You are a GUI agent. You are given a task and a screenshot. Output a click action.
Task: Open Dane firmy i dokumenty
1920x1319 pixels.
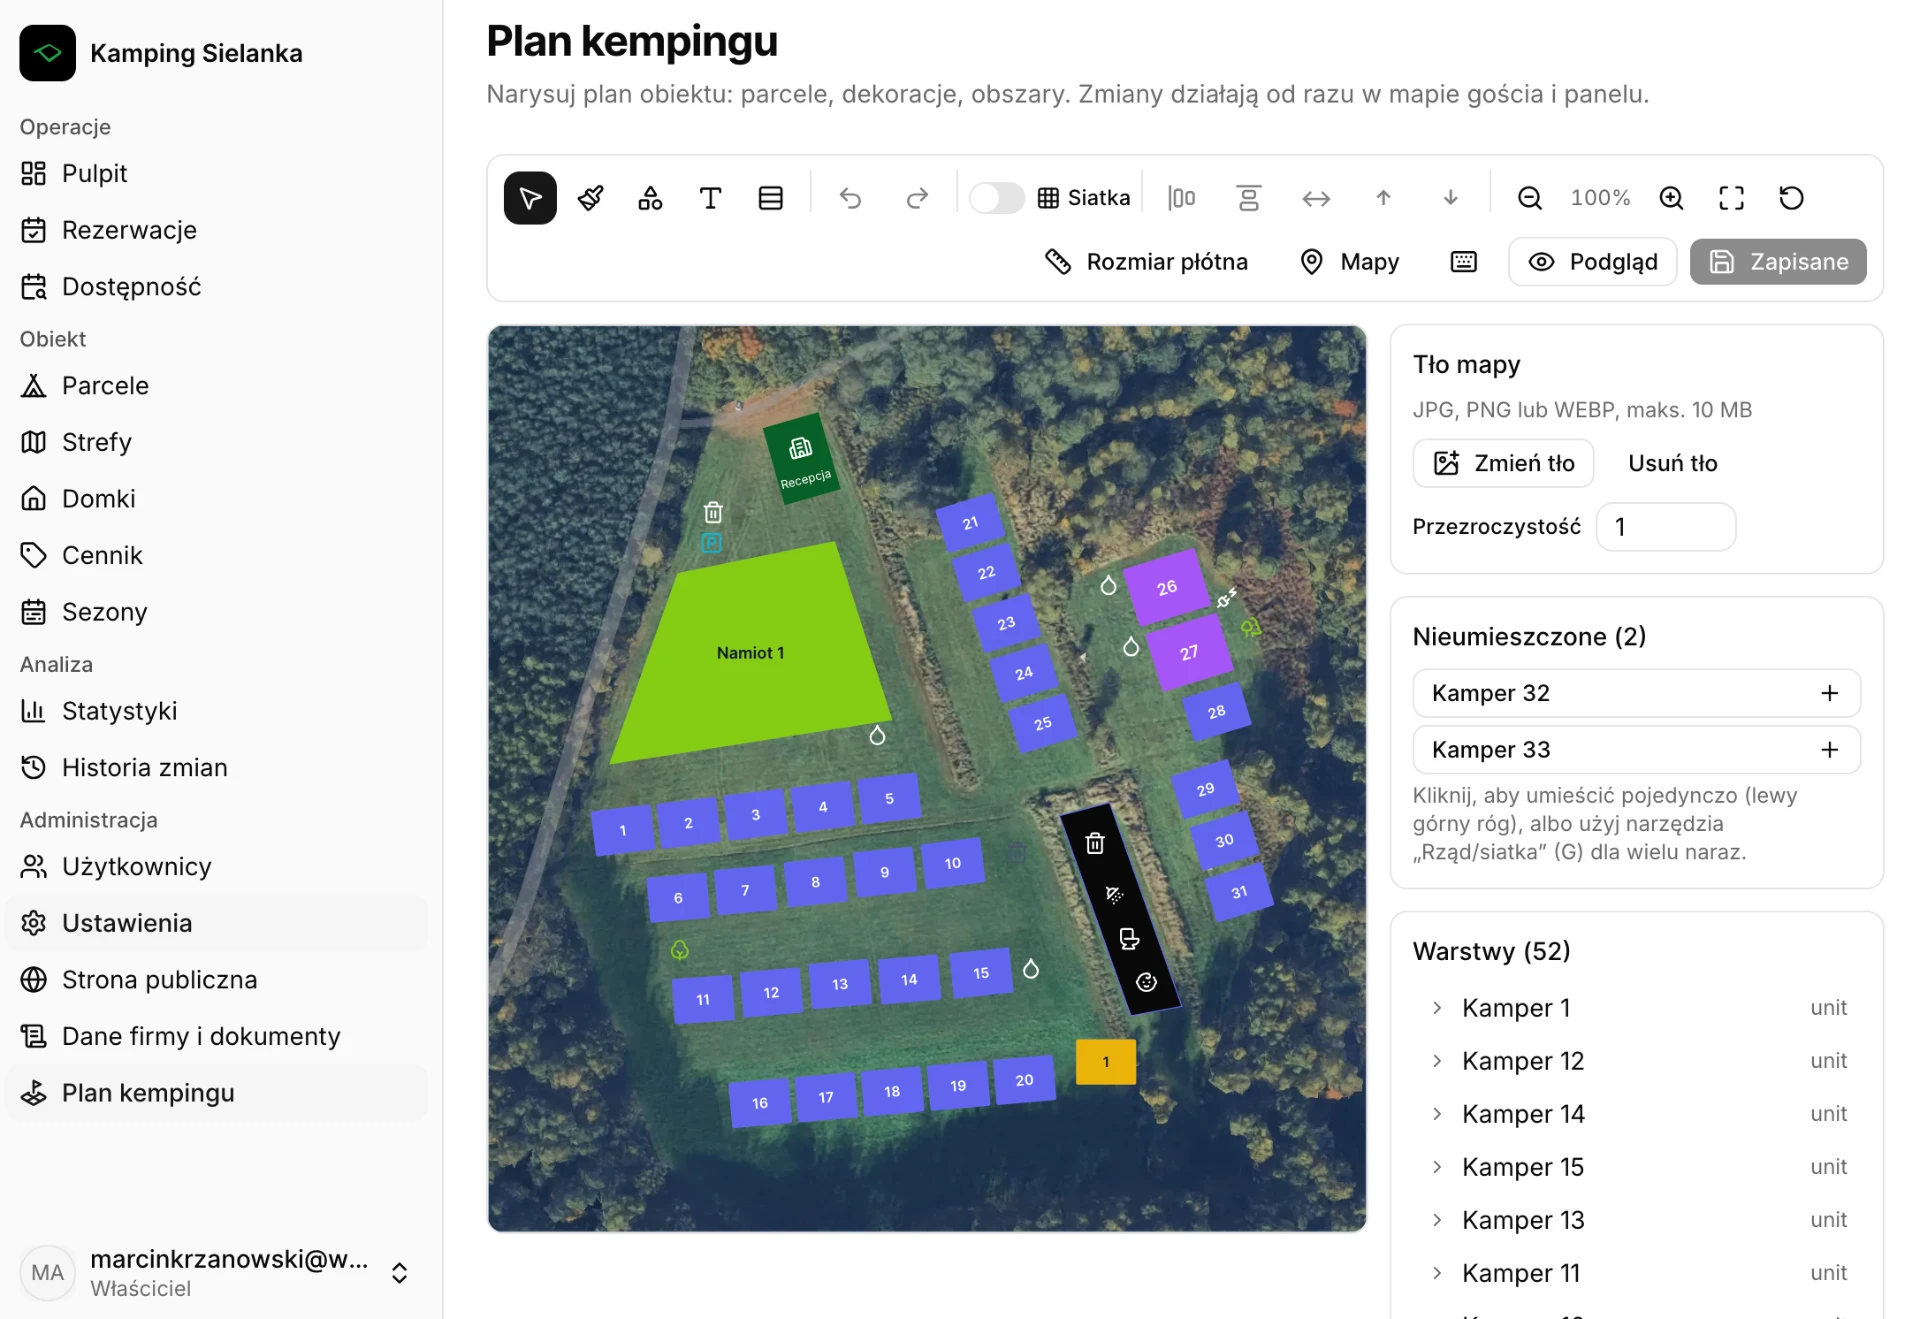click(x=216, y=1036)
